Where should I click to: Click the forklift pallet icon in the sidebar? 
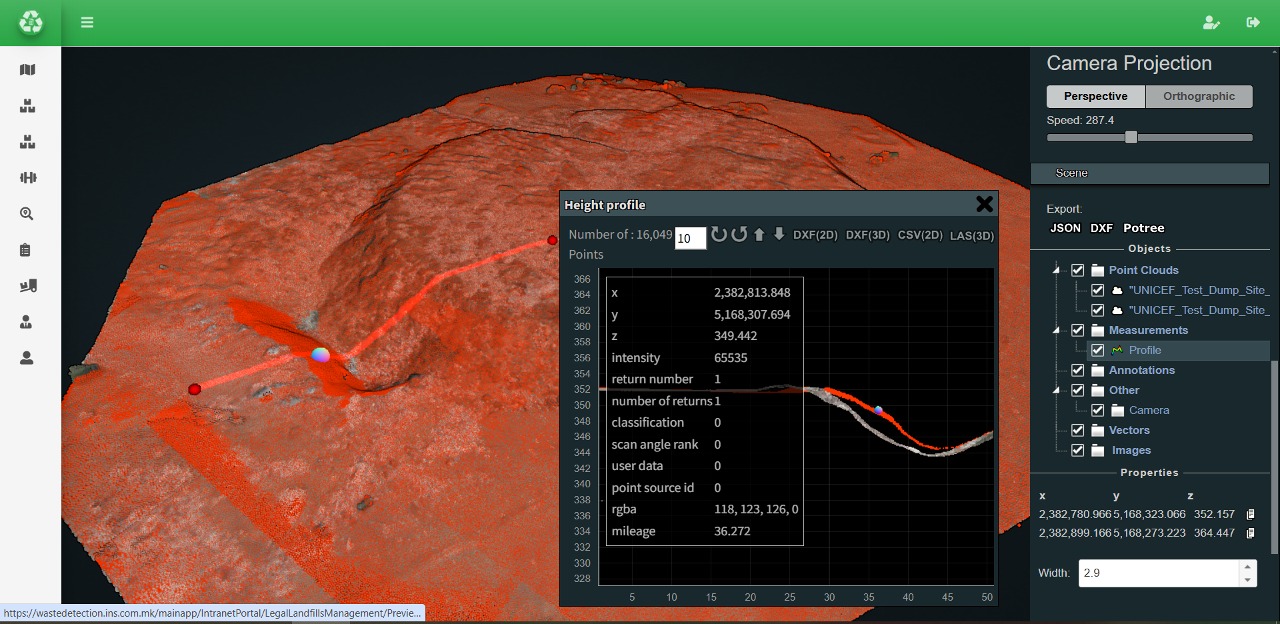[27, 286]
